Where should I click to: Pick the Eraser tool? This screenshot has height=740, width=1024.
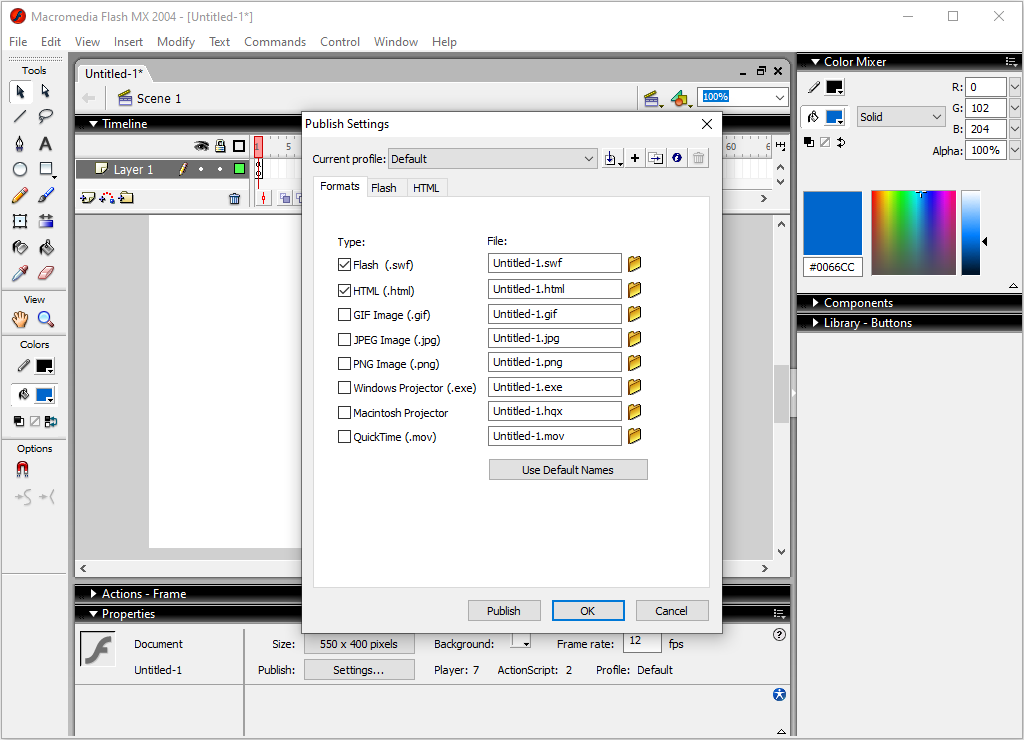[x=45, y=273]
